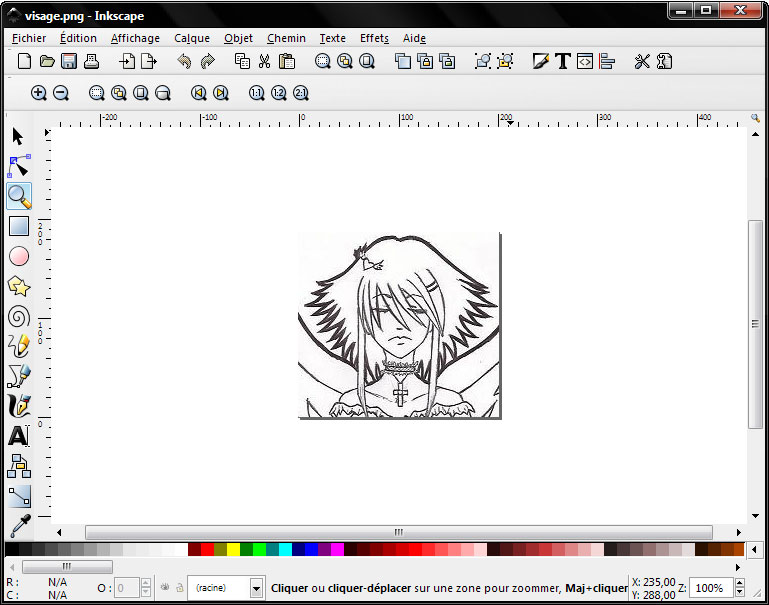Click the Color picker dropper tool
This screenshot has width=769, height=605.
19,525
